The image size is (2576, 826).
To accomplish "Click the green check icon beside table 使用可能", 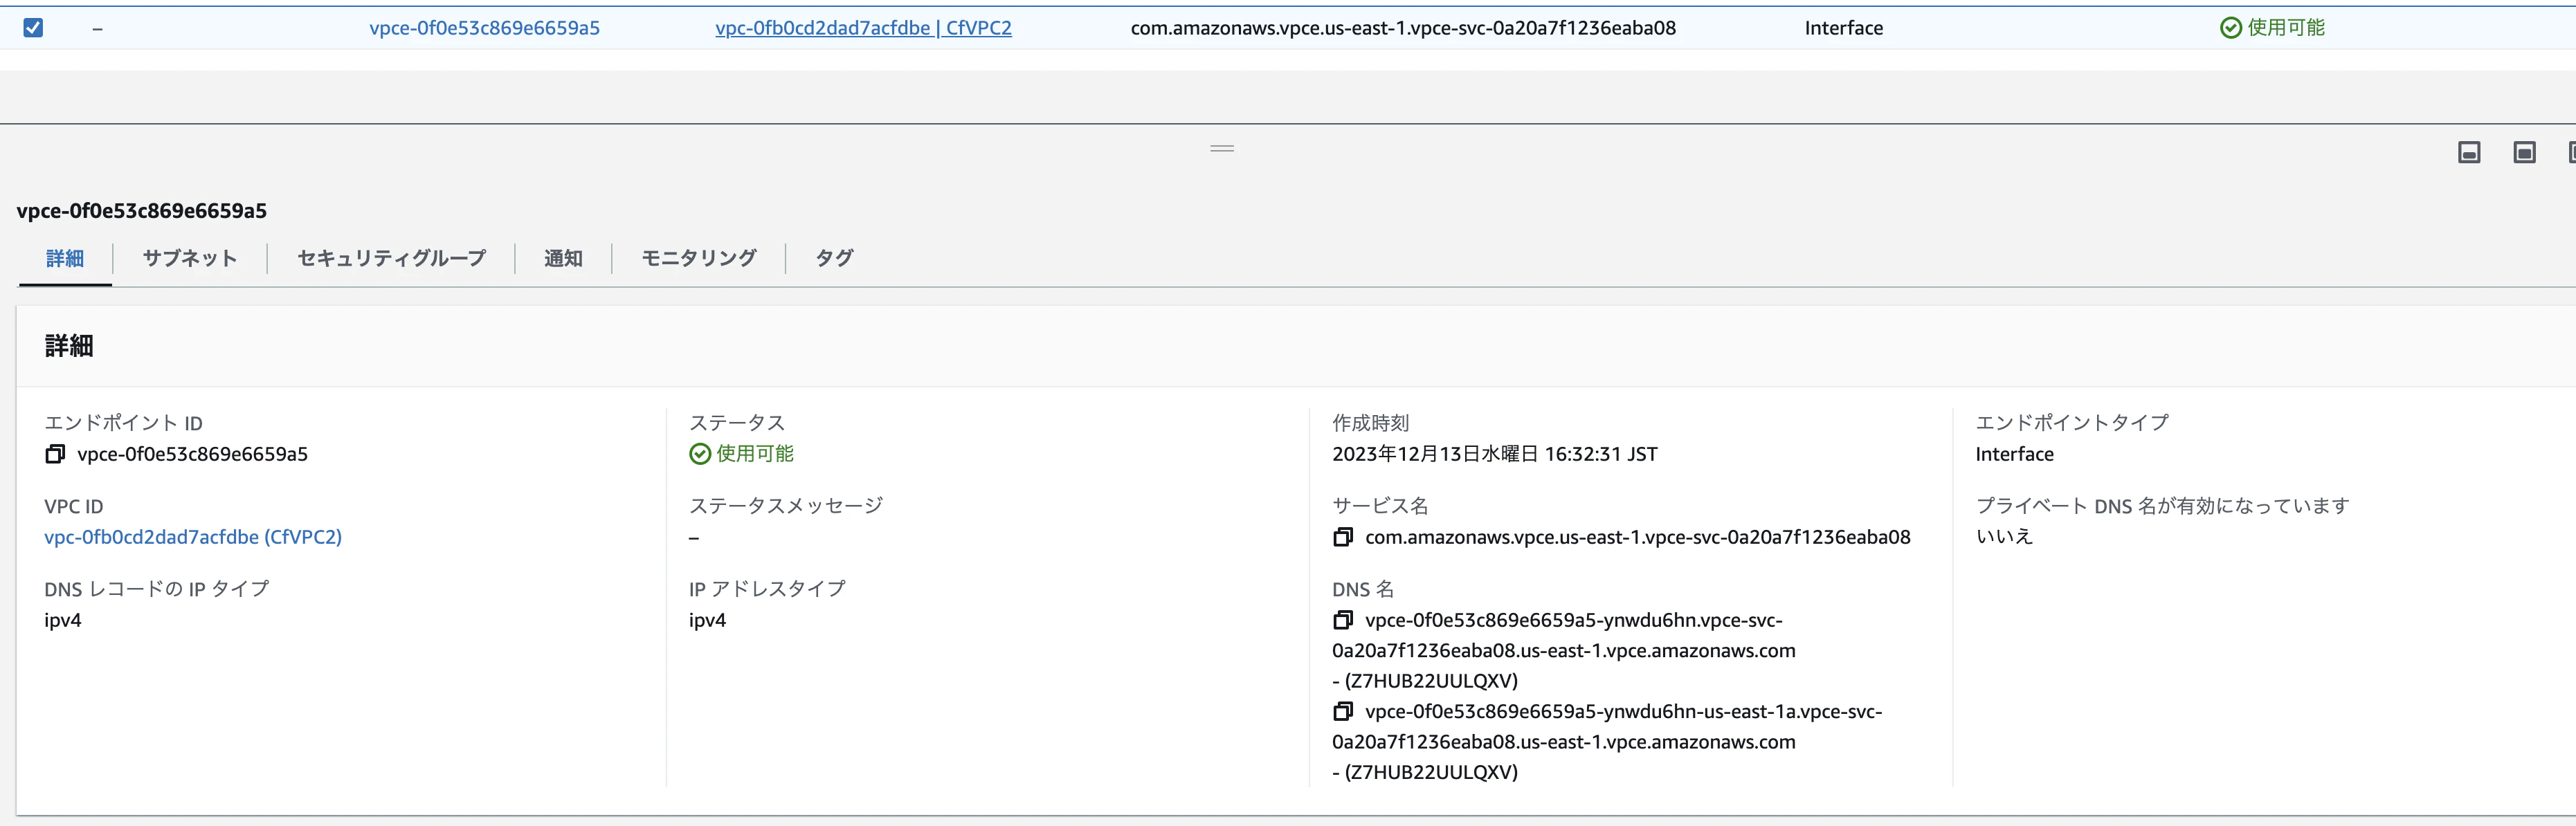I will pos(2230,28).
